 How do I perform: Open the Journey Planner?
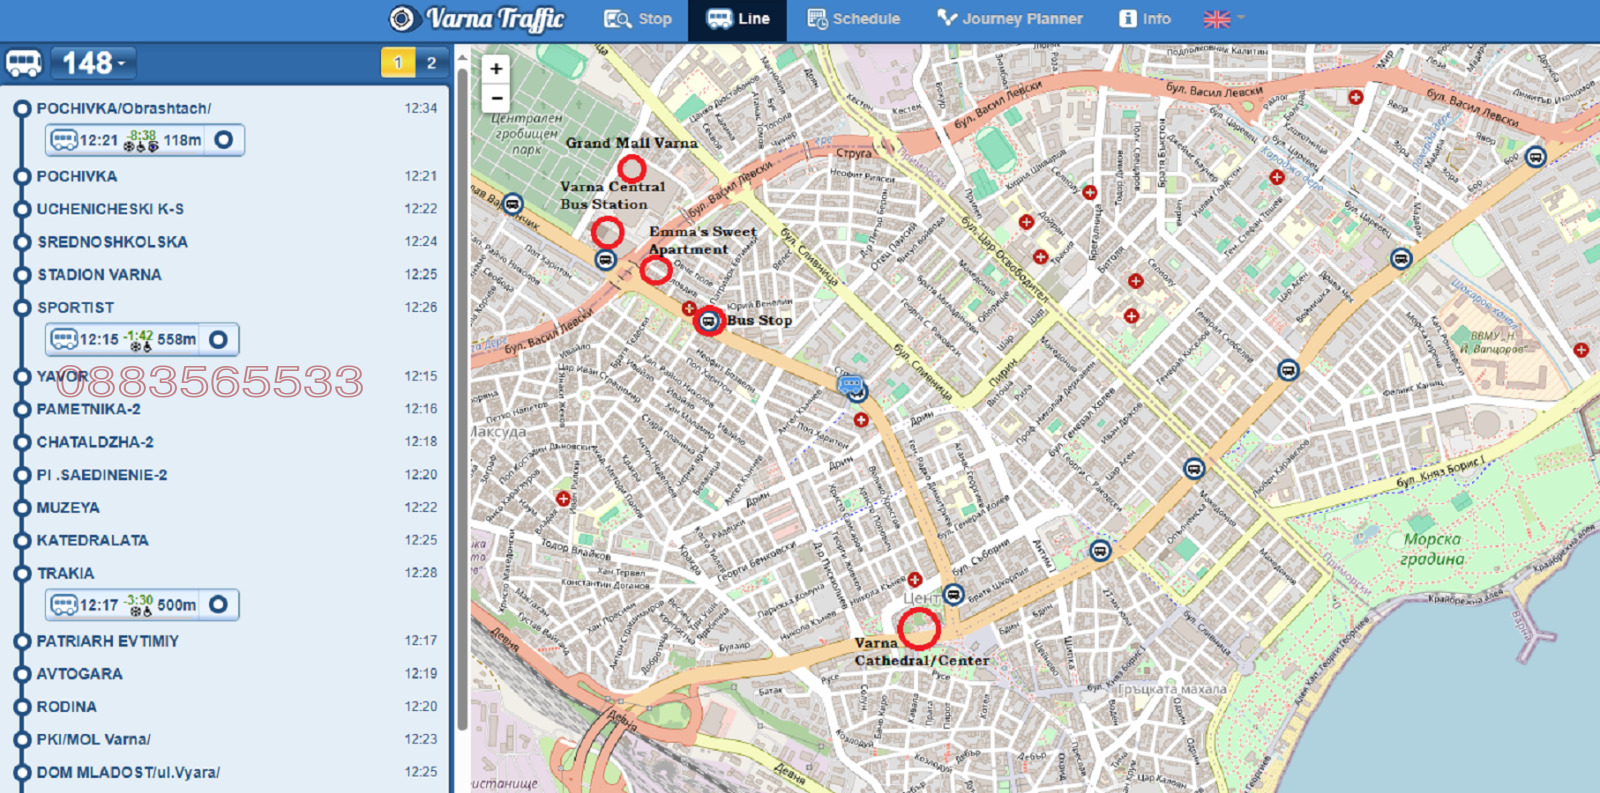(x=1010, y=19)
